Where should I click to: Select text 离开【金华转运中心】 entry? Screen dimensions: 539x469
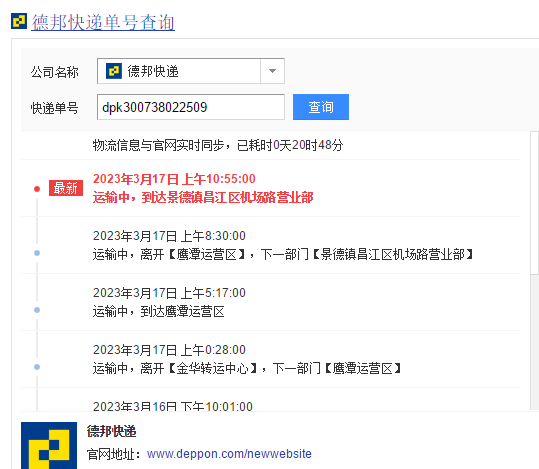(x=247, y=369)
